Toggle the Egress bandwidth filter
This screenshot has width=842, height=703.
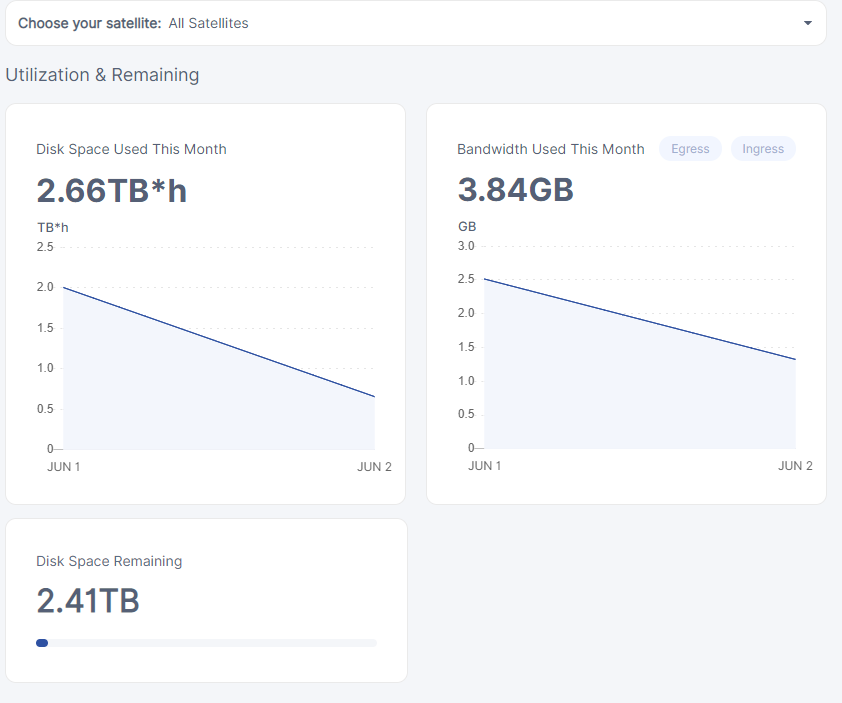tap(690, 149)
